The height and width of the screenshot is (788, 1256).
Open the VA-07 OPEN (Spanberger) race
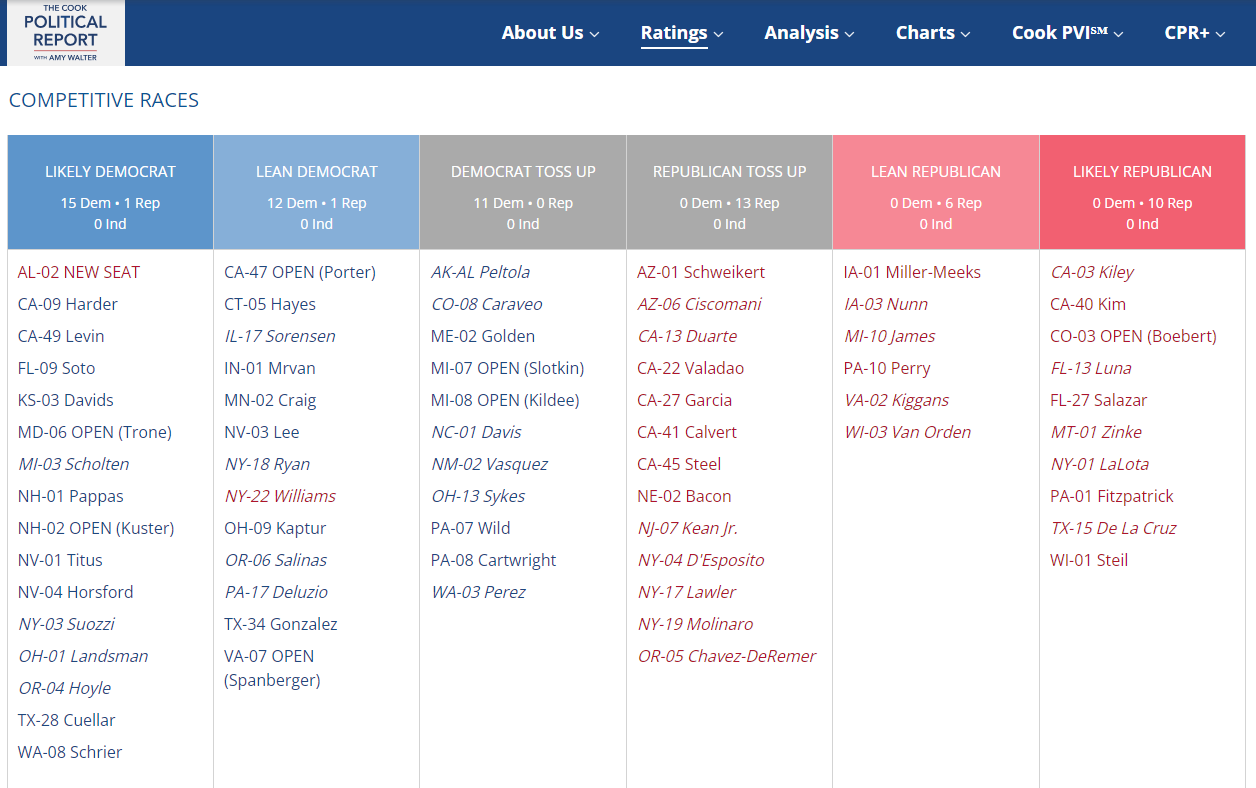pos(272,668)
